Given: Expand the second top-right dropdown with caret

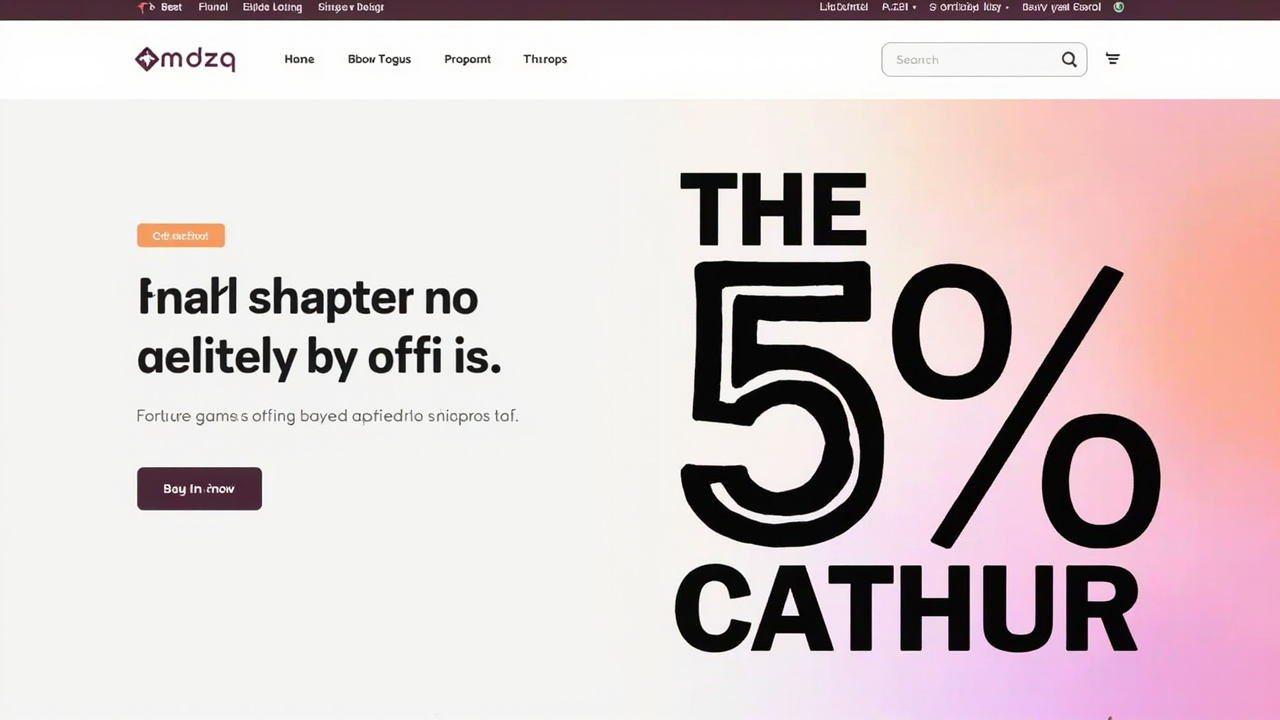Looking at the screenshot, I should 898,7.
